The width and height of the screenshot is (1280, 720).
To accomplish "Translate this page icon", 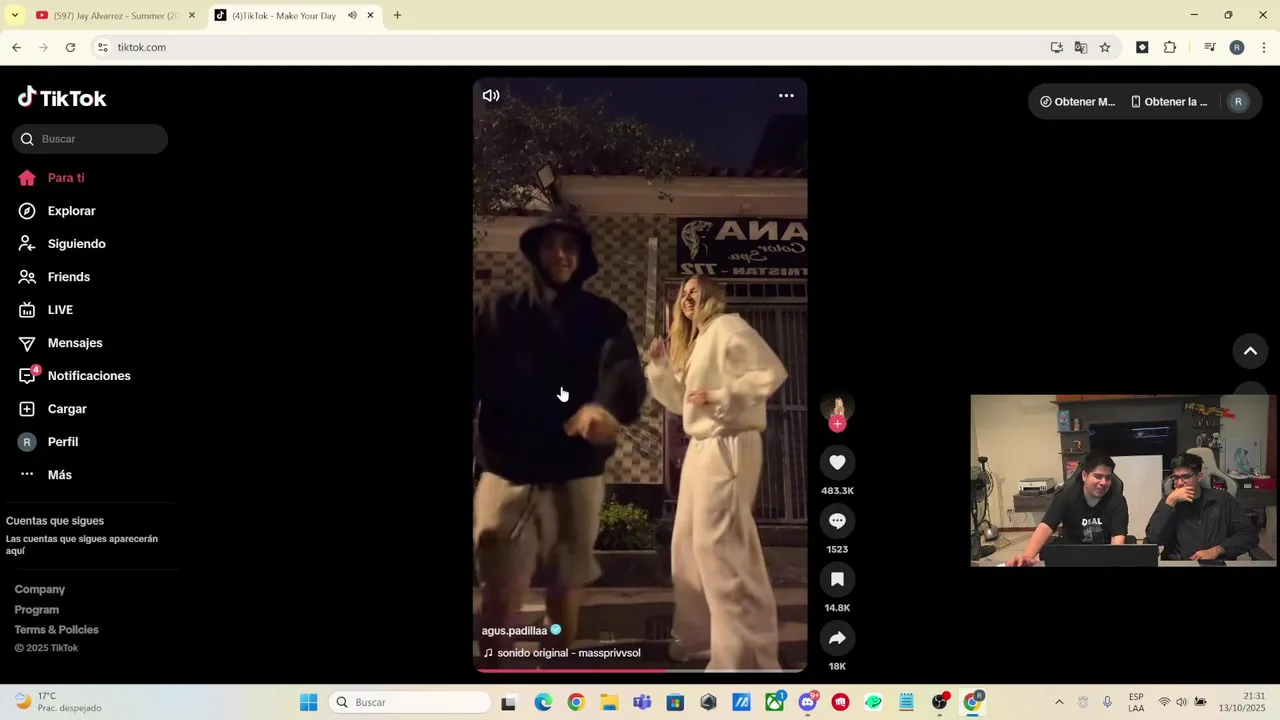I will (1081, 47).
